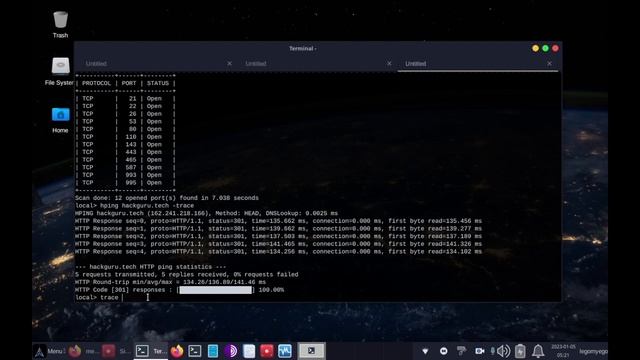The width and height of the screenshot is (640, 360).
Task: Click the HTTP Response seq=4 line
Action: point(278,251)
